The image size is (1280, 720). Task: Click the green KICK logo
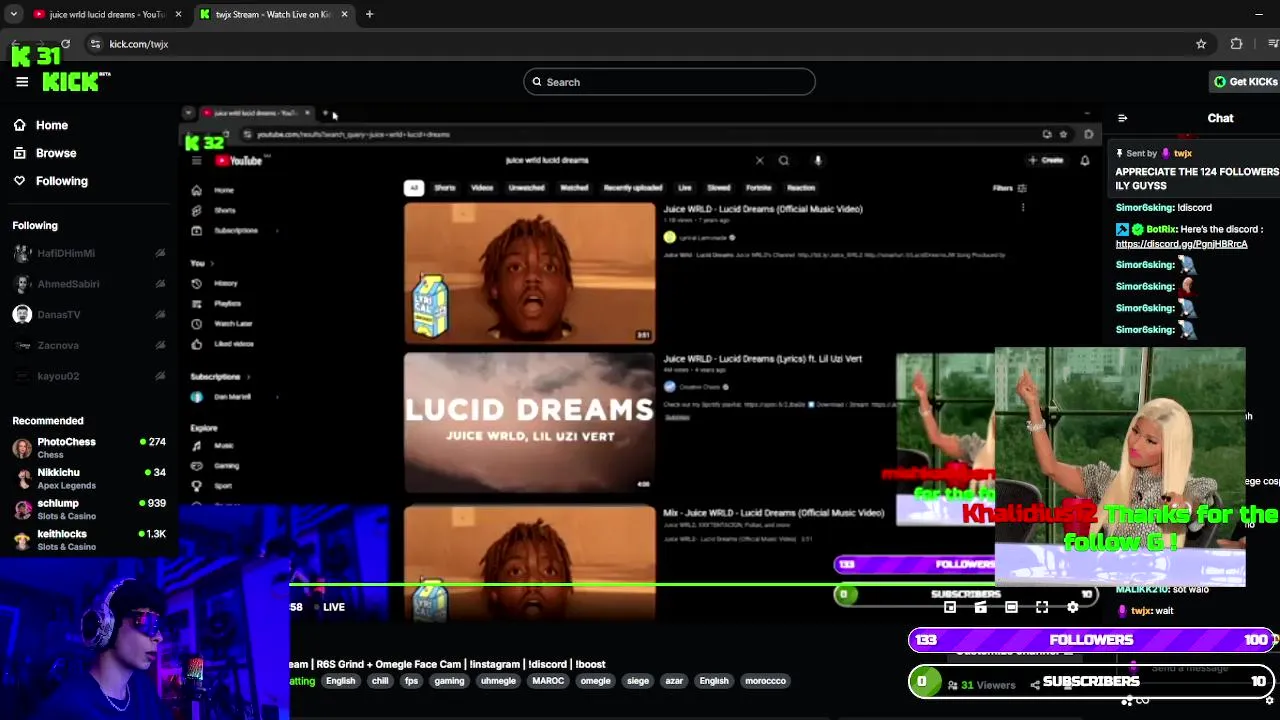click(76, 82)
